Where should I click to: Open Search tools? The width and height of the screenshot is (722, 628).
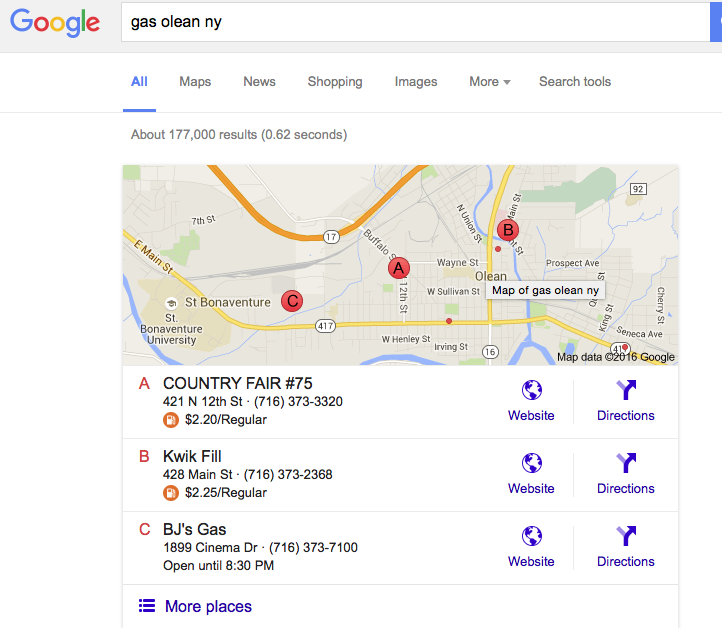click(x=575, y=81)
